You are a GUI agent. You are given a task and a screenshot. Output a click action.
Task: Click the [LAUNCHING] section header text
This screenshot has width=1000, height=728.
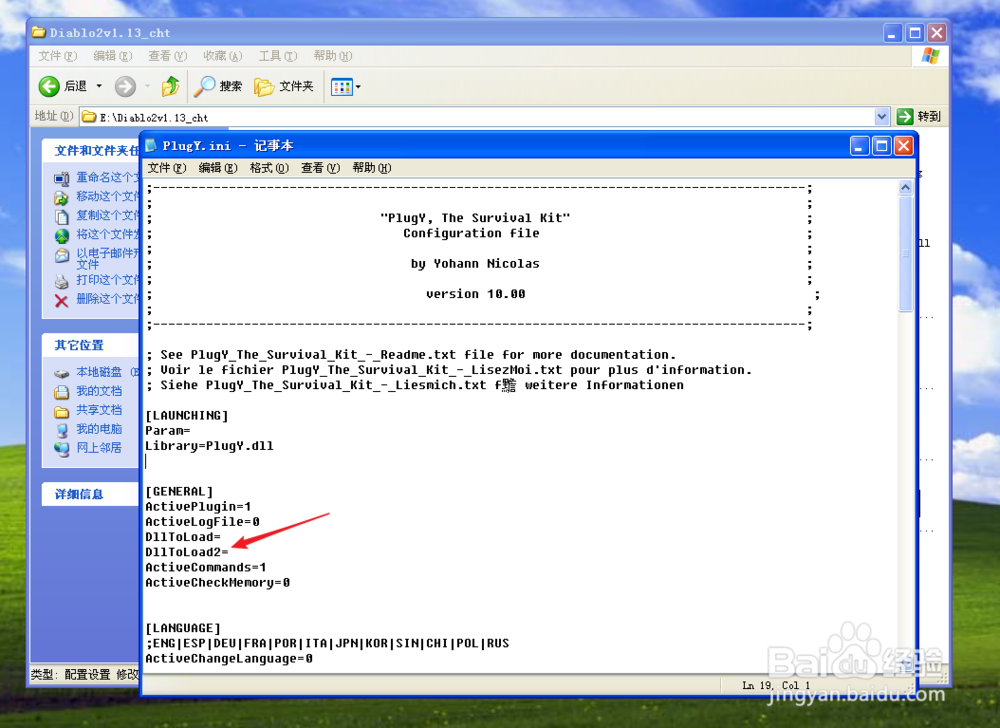click(187, 415)
